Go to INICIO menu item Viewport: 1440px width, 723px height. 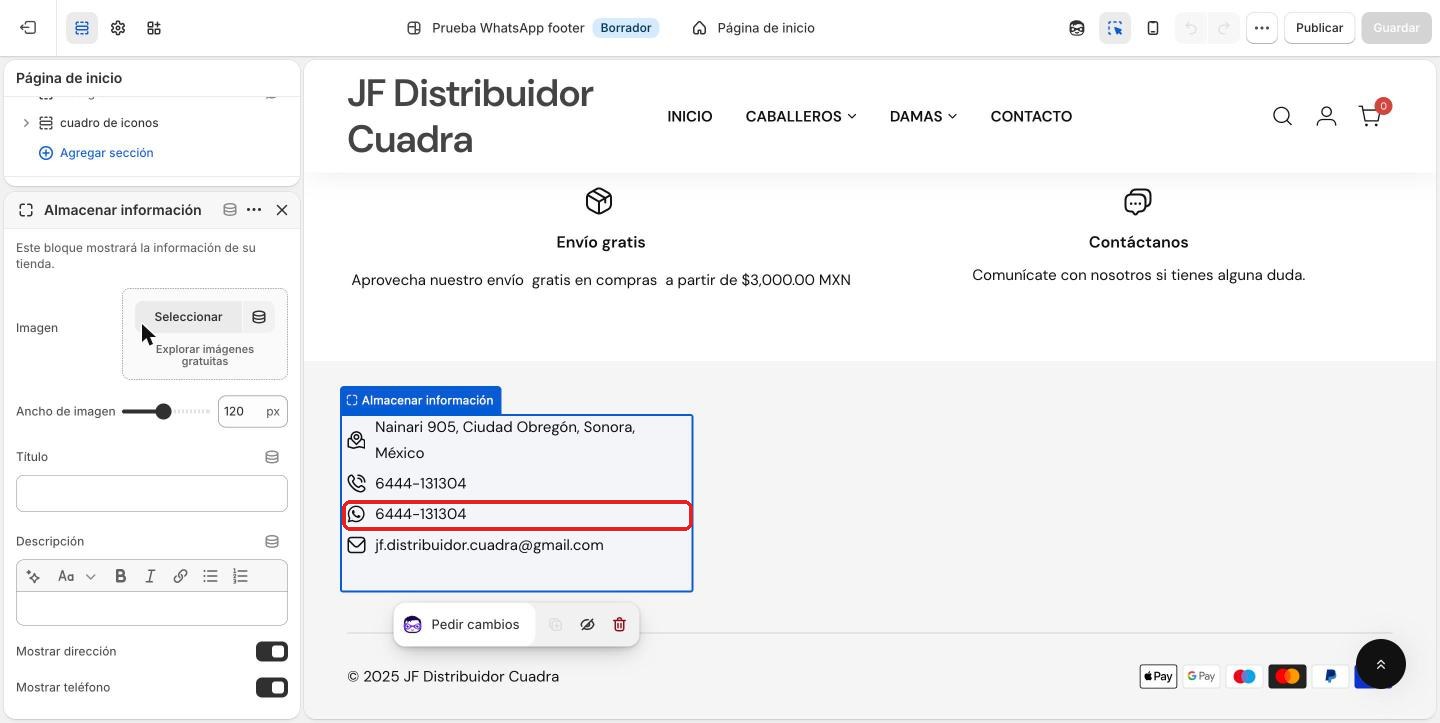pyautogui.click(x=690, y=116)
